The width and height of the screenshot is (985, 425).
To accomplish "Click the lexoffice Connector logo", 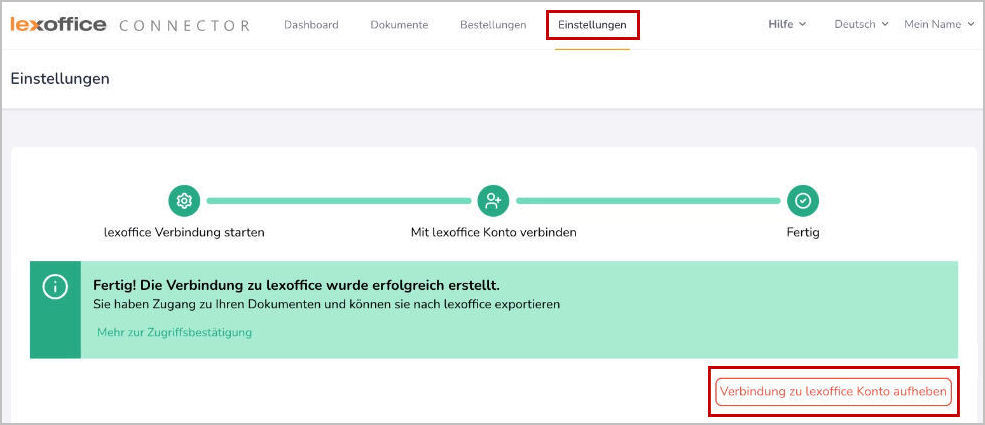I will 130,25.
